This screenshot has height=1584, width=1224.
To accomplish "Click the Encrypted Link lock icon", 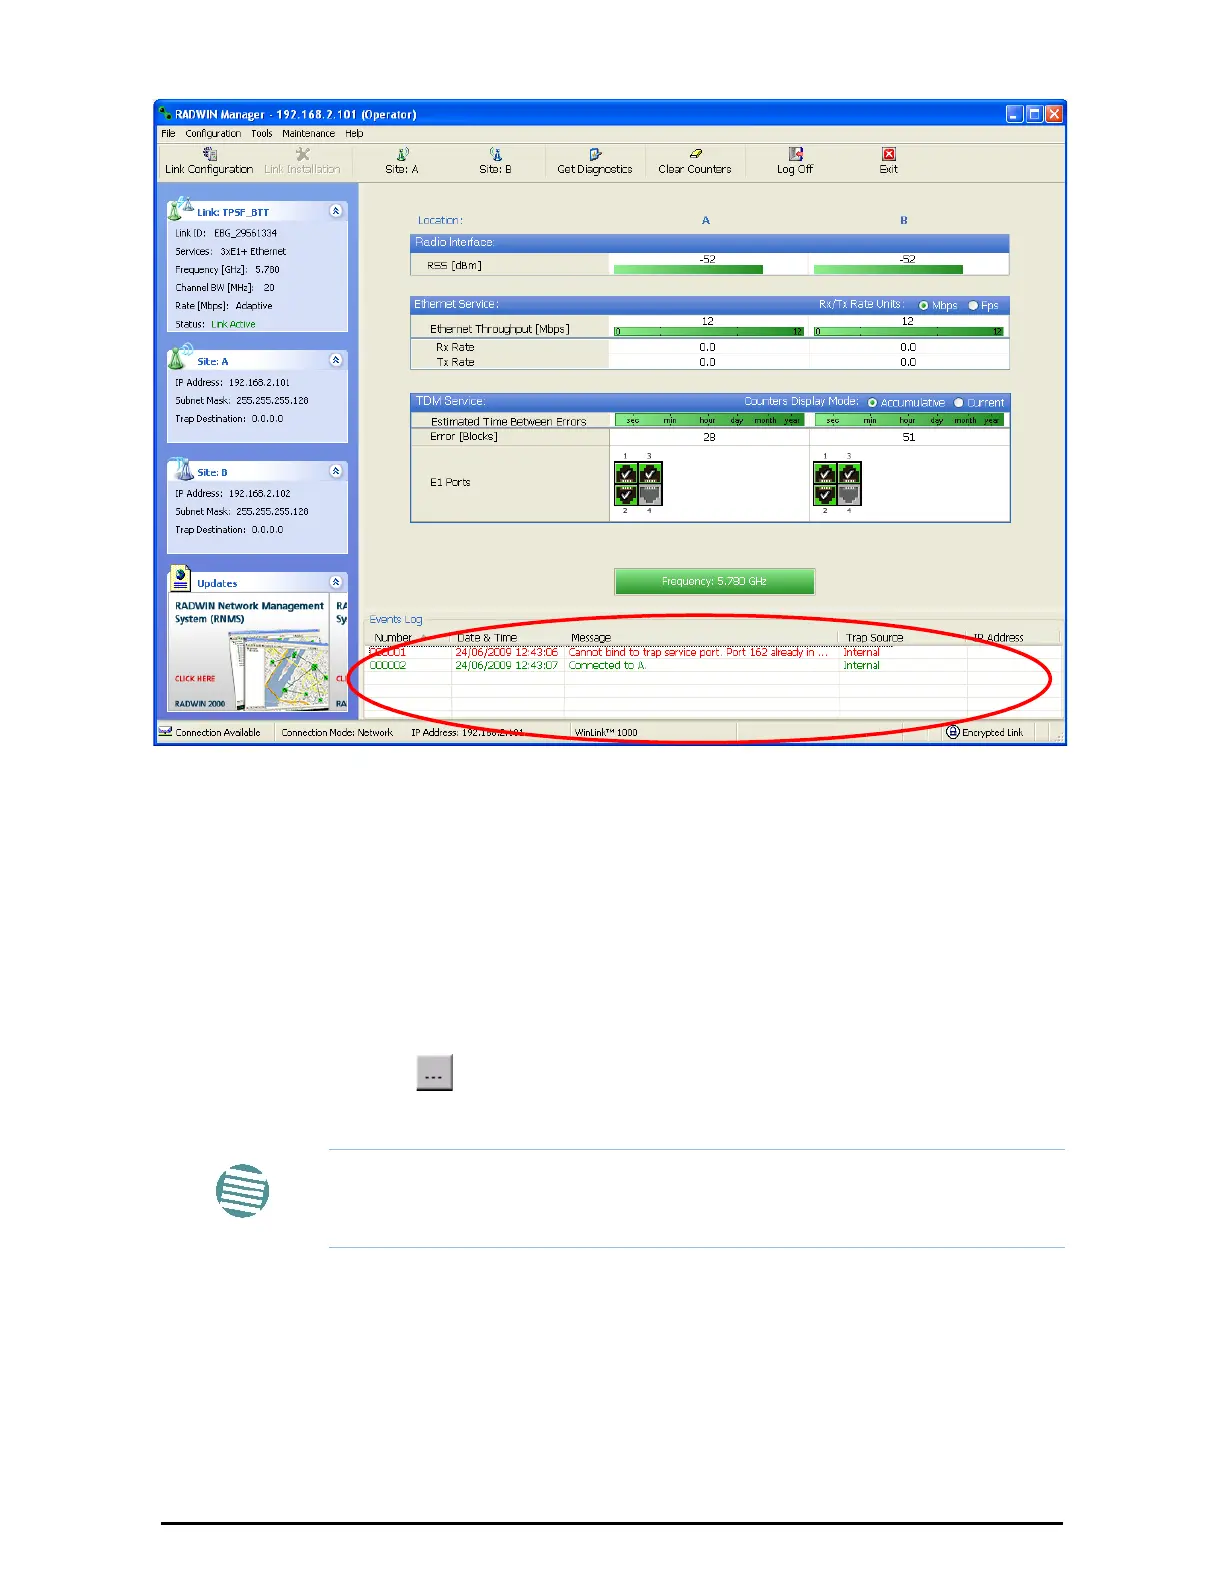I will coord(952,732).
